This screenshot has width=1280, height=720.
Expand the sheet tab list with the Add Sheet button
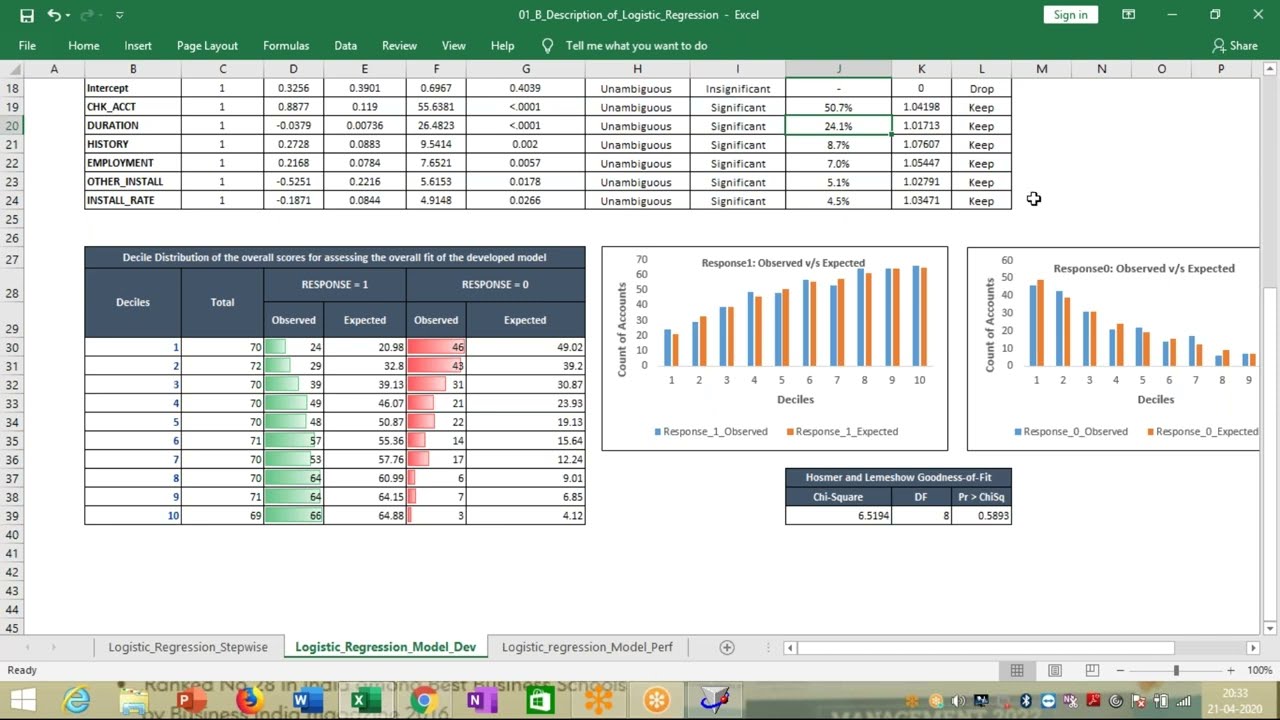[x=725, y=647]
